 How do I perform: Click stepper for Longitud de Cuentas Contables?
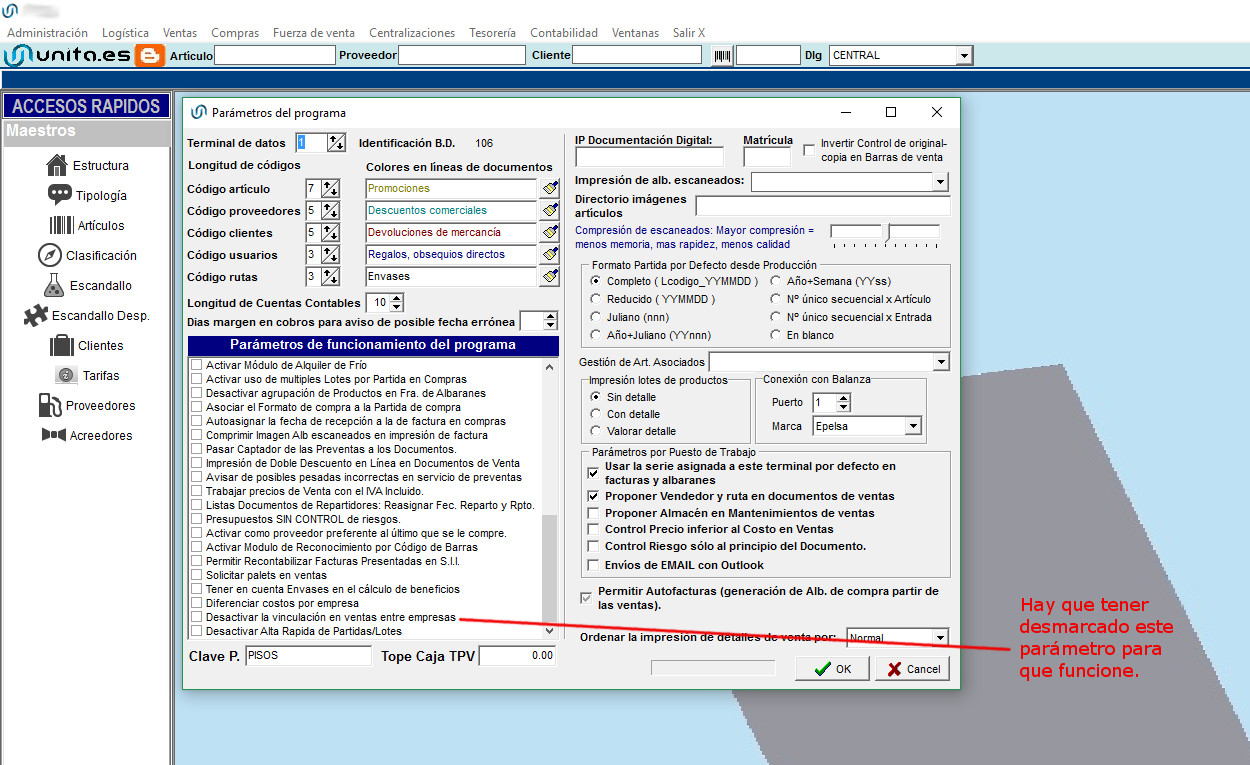397,302
